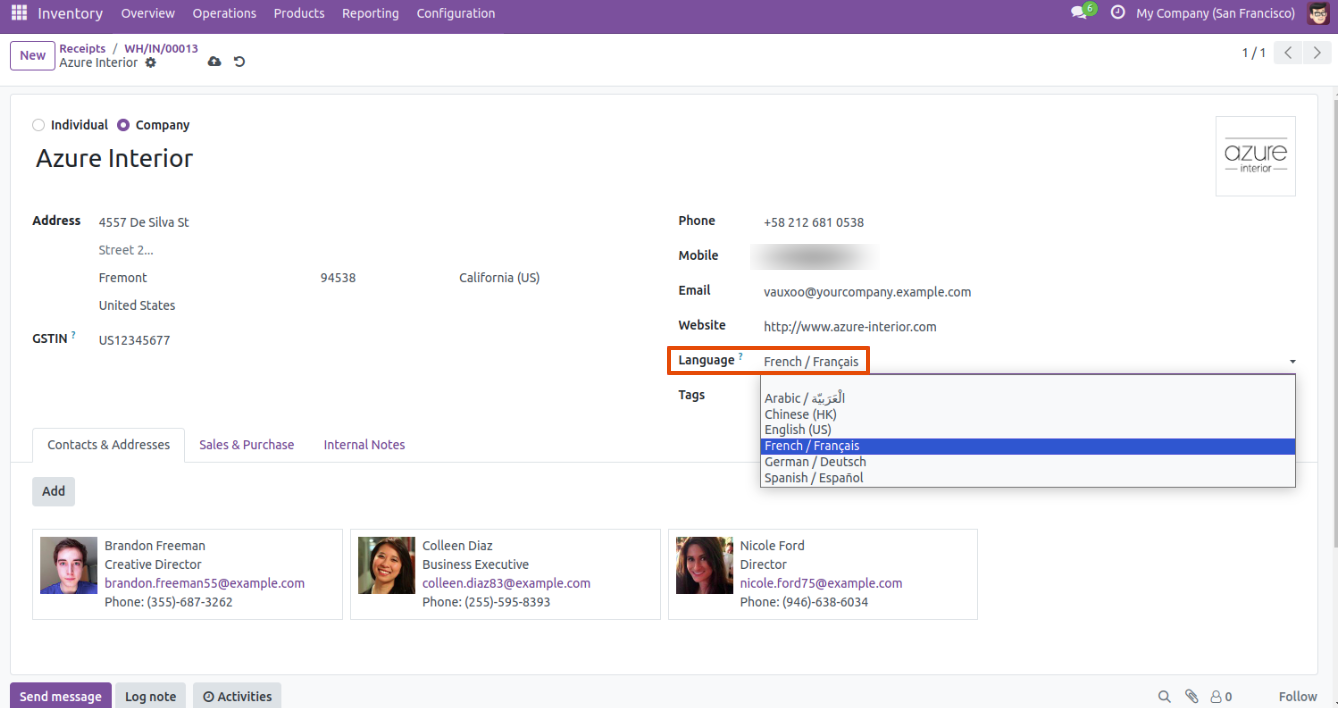Viewport: 1338px width, 708px height.
Task: Open the apps grid home menu
Action: point(19,14)
